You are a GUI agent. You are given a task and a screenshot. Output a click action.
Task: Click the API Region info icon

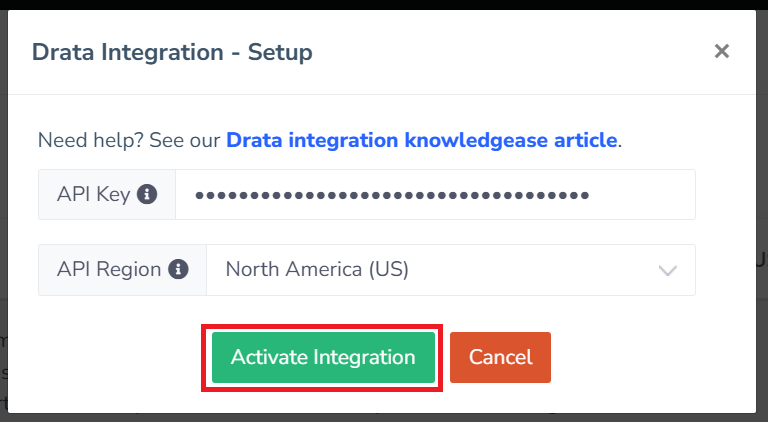click(179, 269)
